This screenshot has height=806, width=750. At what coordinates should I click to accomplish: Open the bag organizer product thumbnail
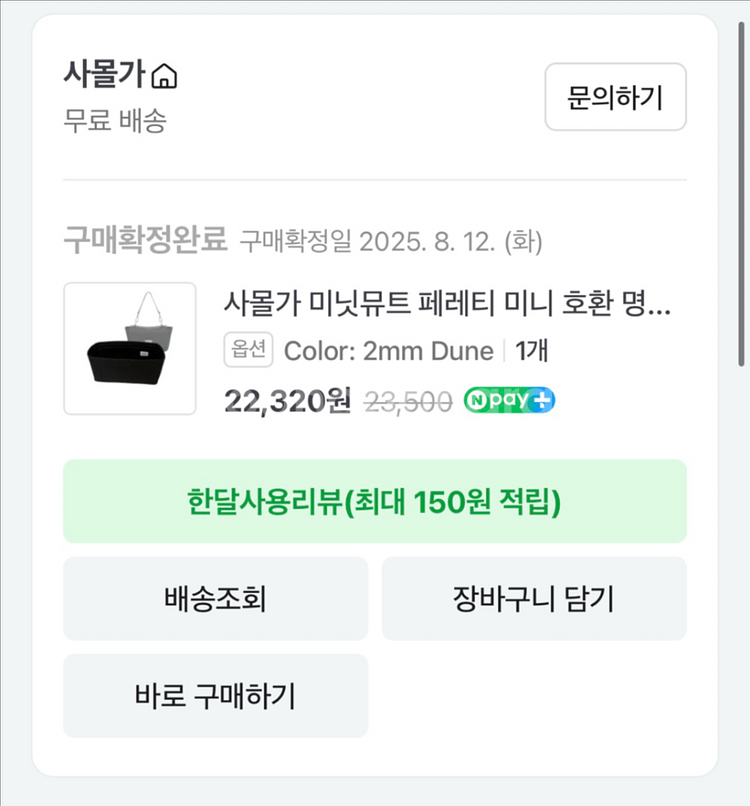[130, 348]
